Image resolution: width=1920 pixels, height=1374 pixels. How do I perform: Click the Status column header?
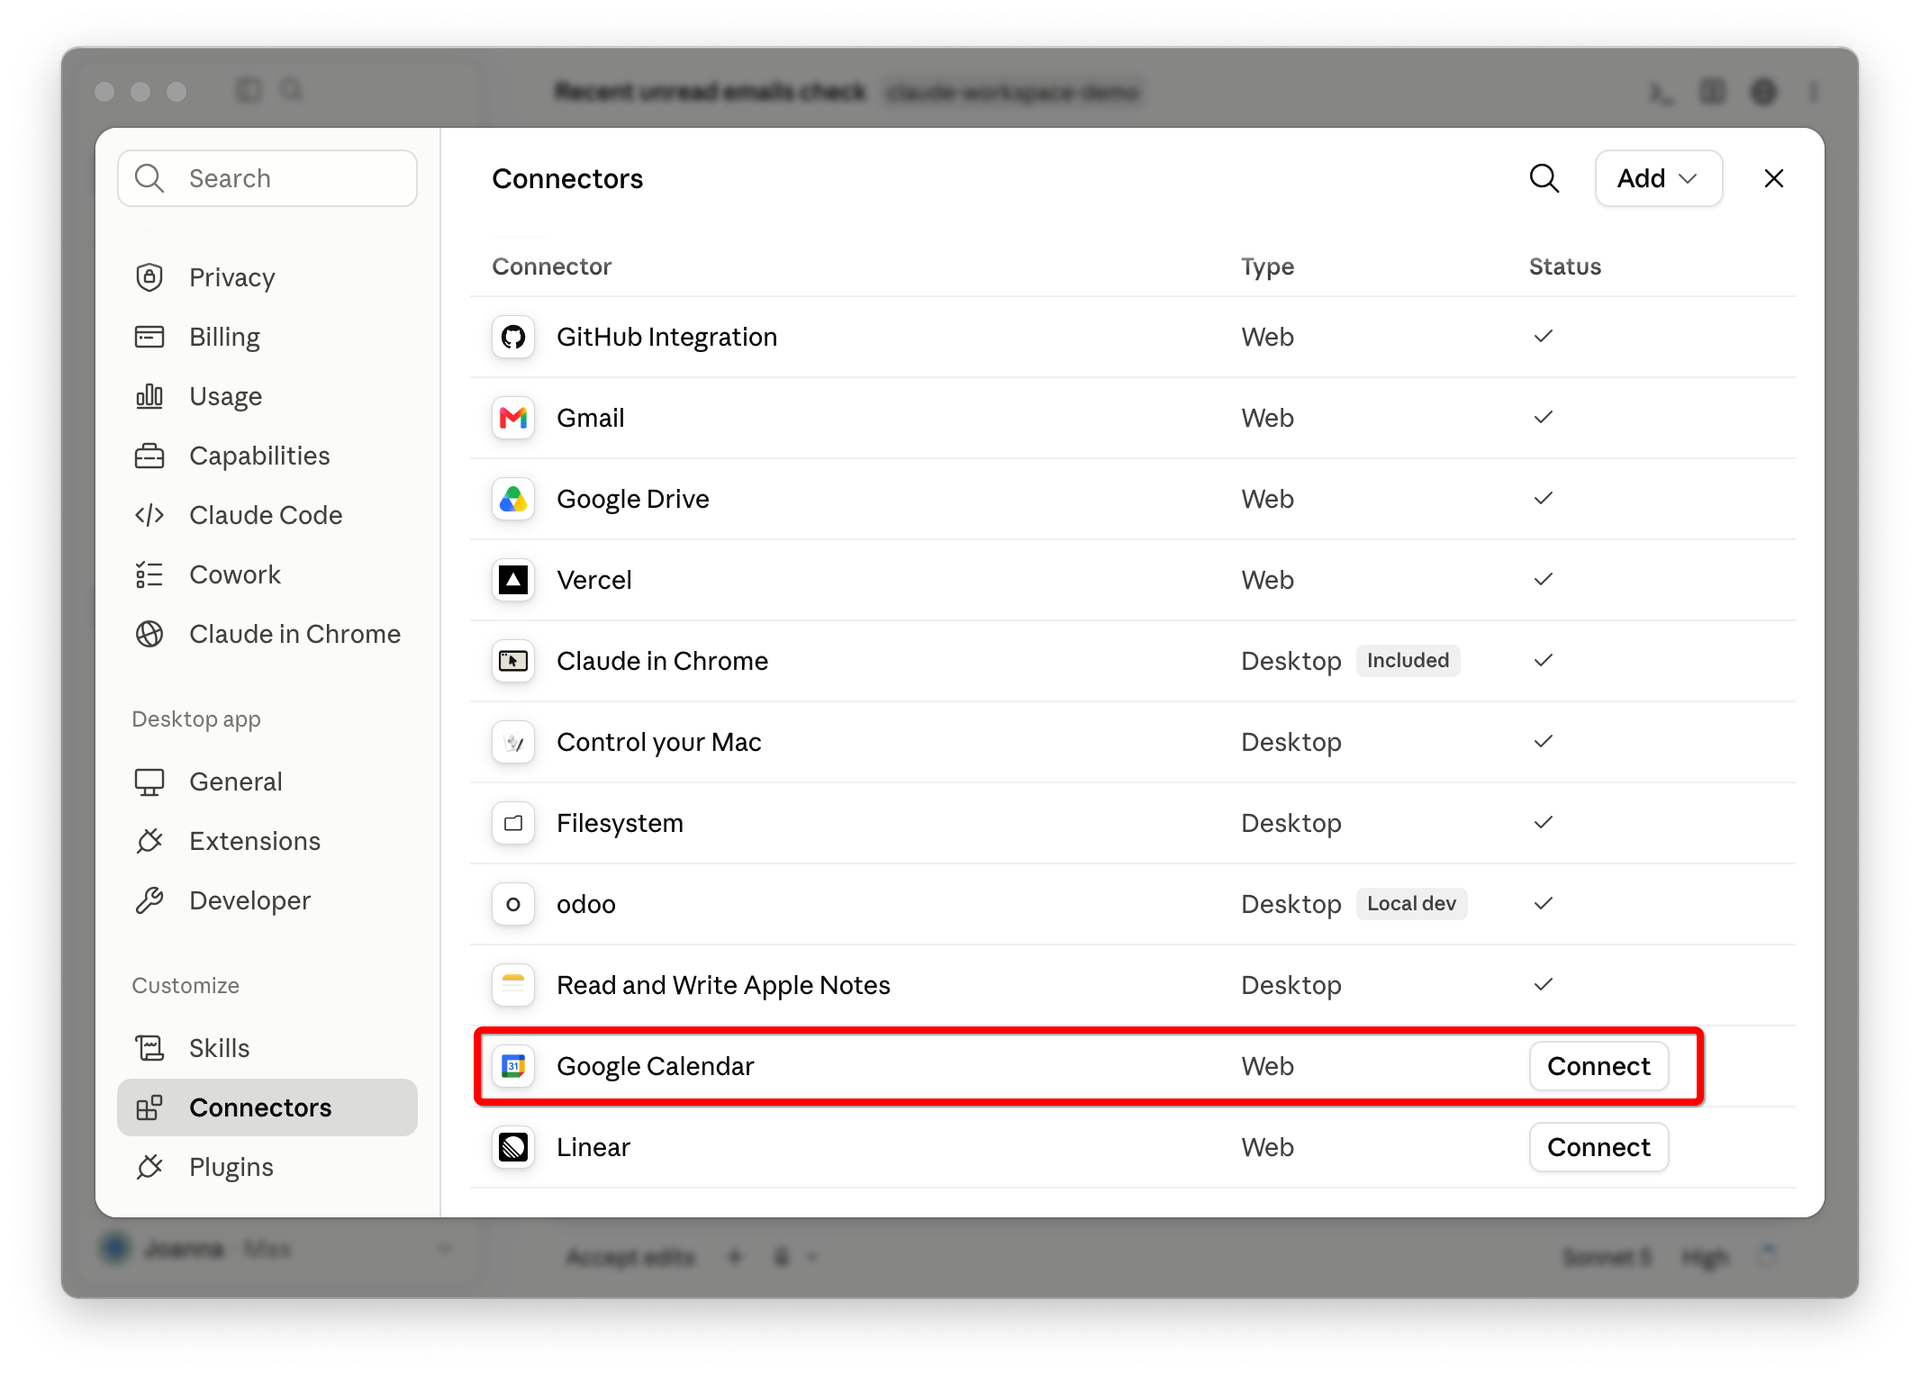1565,267
